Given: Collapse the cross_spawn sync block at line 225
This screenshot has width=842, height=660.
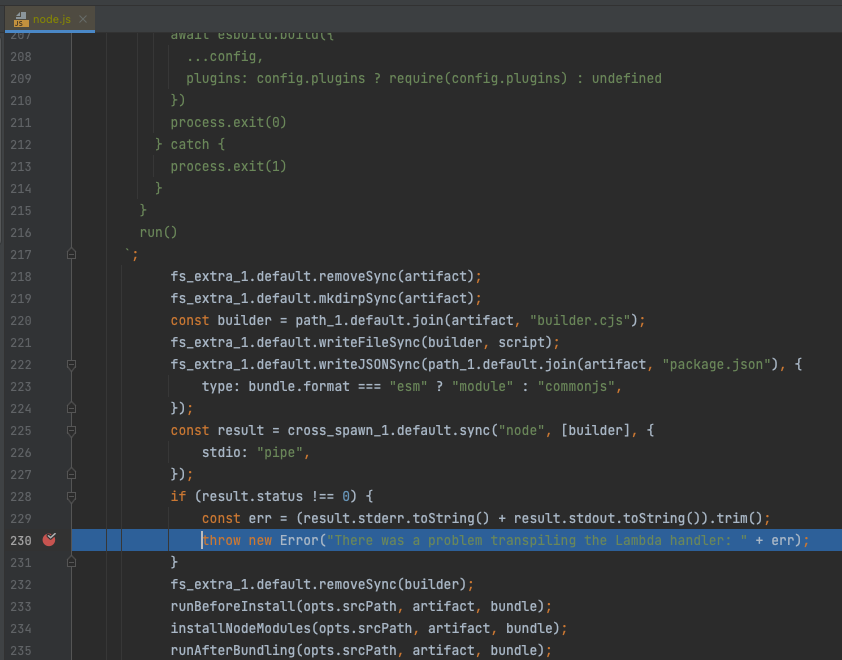Looking at the screenshot, I should click(x=71, y=430).
